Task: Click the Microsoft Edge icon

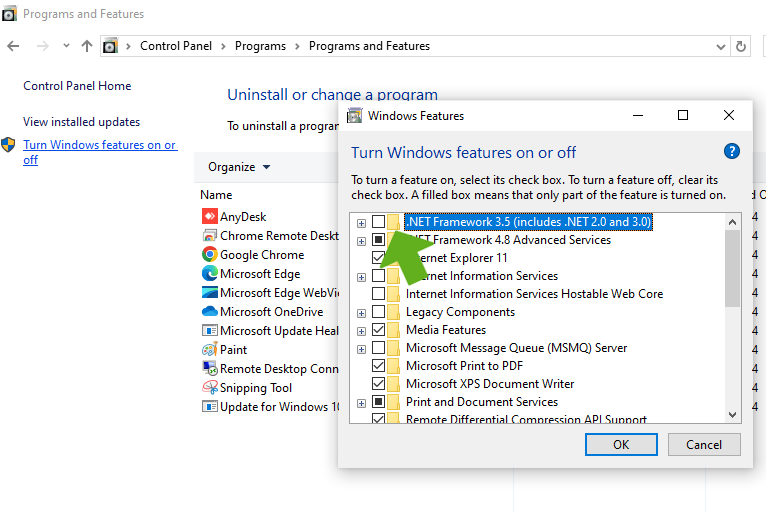Action: coord(209,274)
